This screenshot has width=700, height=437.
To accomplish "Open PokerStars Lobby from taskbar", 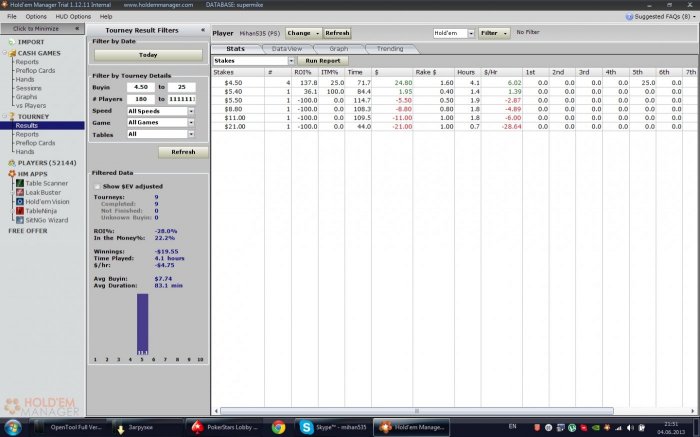I will pyautogui.click(x=225, y=427).
